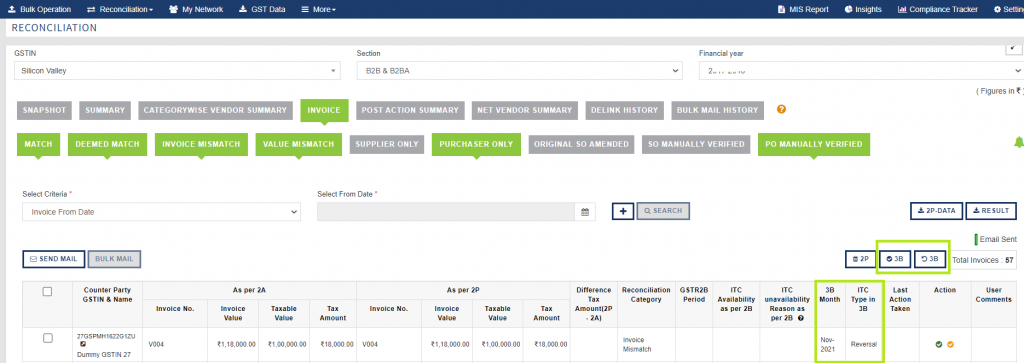
Task: Expand the Reconciliation menu in the top bar
Action: (x=120, y=9)
